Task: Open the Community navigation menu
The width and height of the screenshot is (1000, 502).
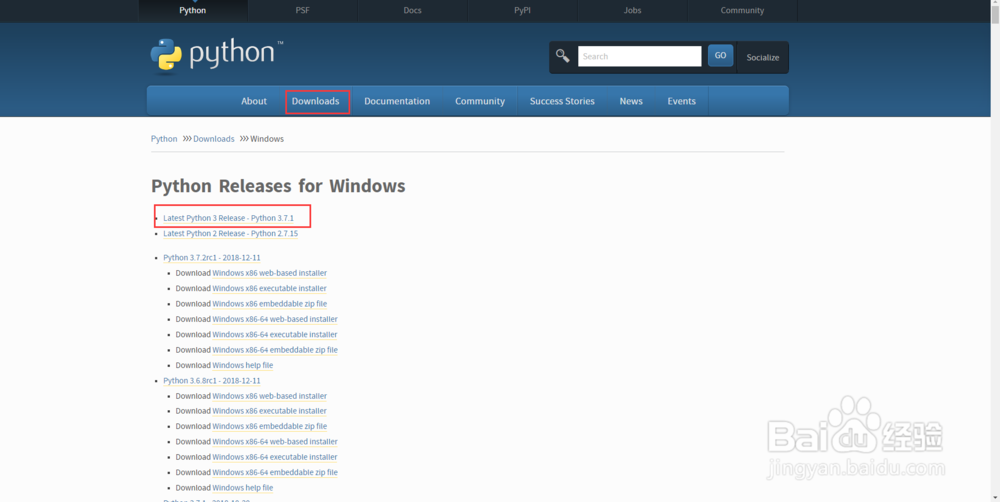Action: tap(480, 101)
